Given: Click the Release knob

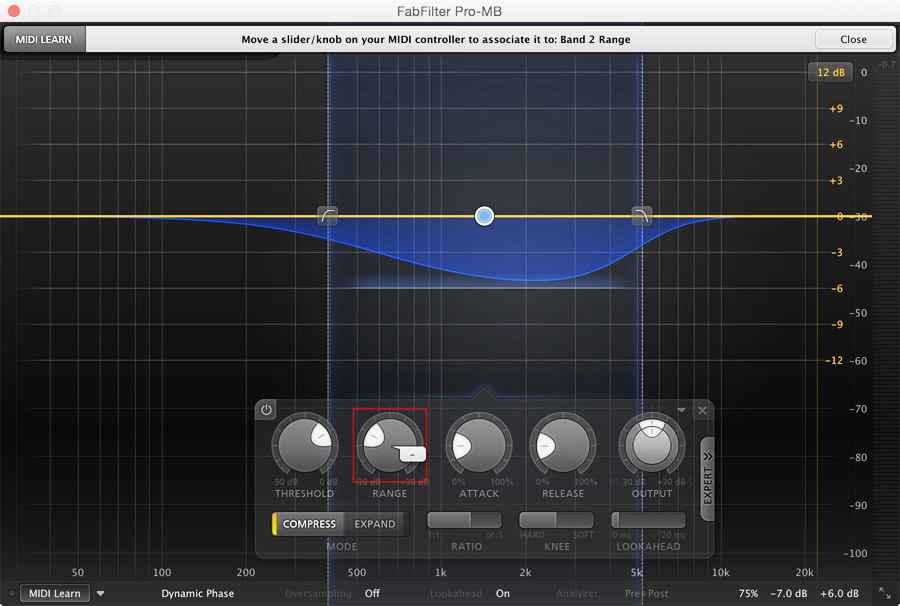Looking at the screenshot, I should [562, 445].
